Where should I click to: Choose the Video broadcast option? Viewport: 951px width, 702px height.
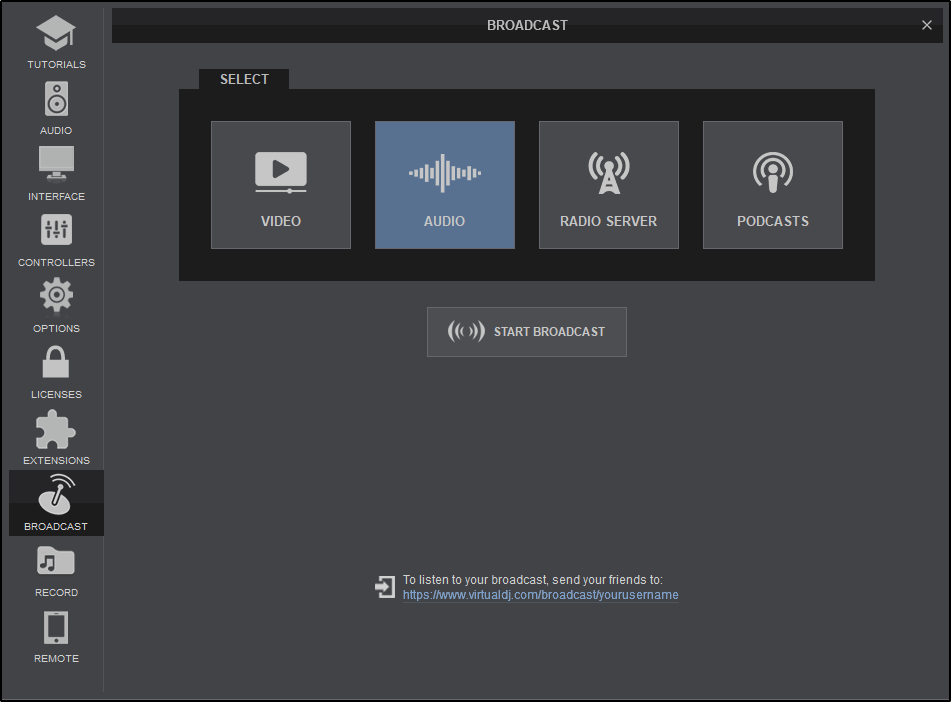(281, 185)
